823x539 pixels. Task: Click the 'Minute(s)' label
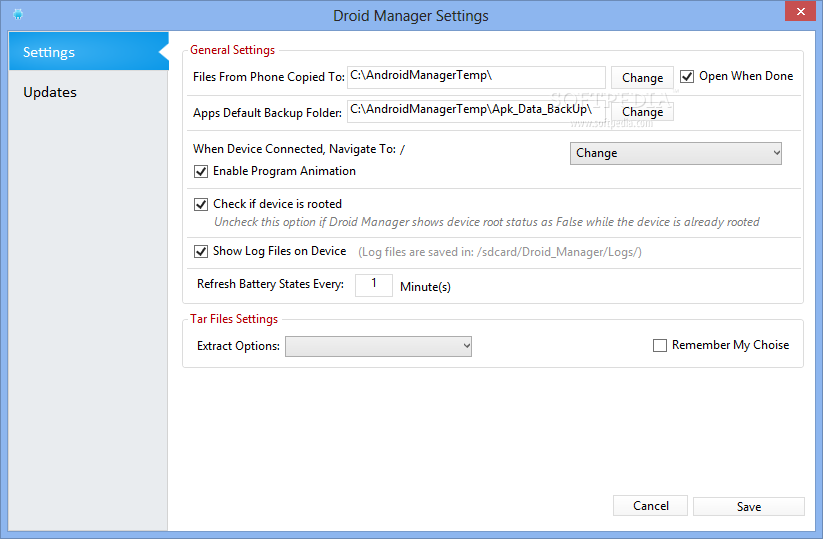point(425,287)
